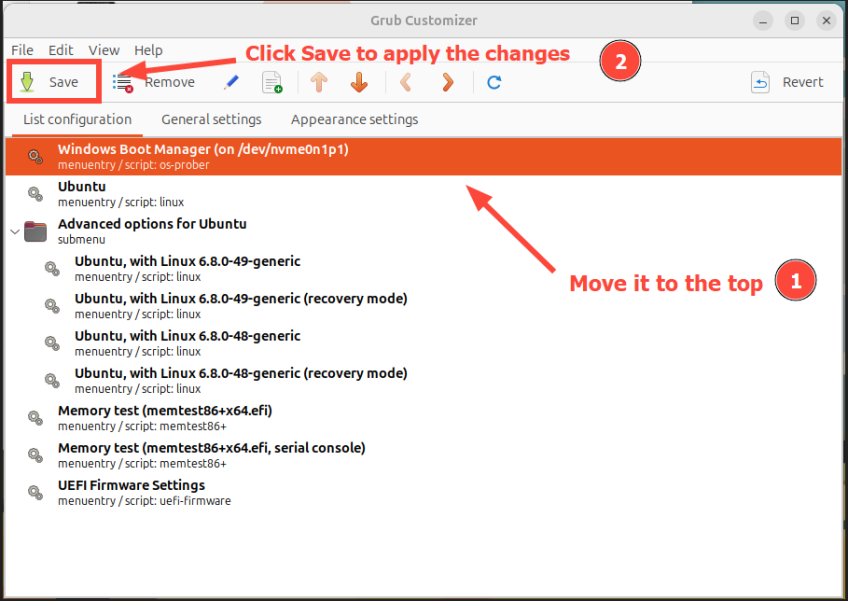
Task: Click the pencil edit entry icon
Action: 231,83
